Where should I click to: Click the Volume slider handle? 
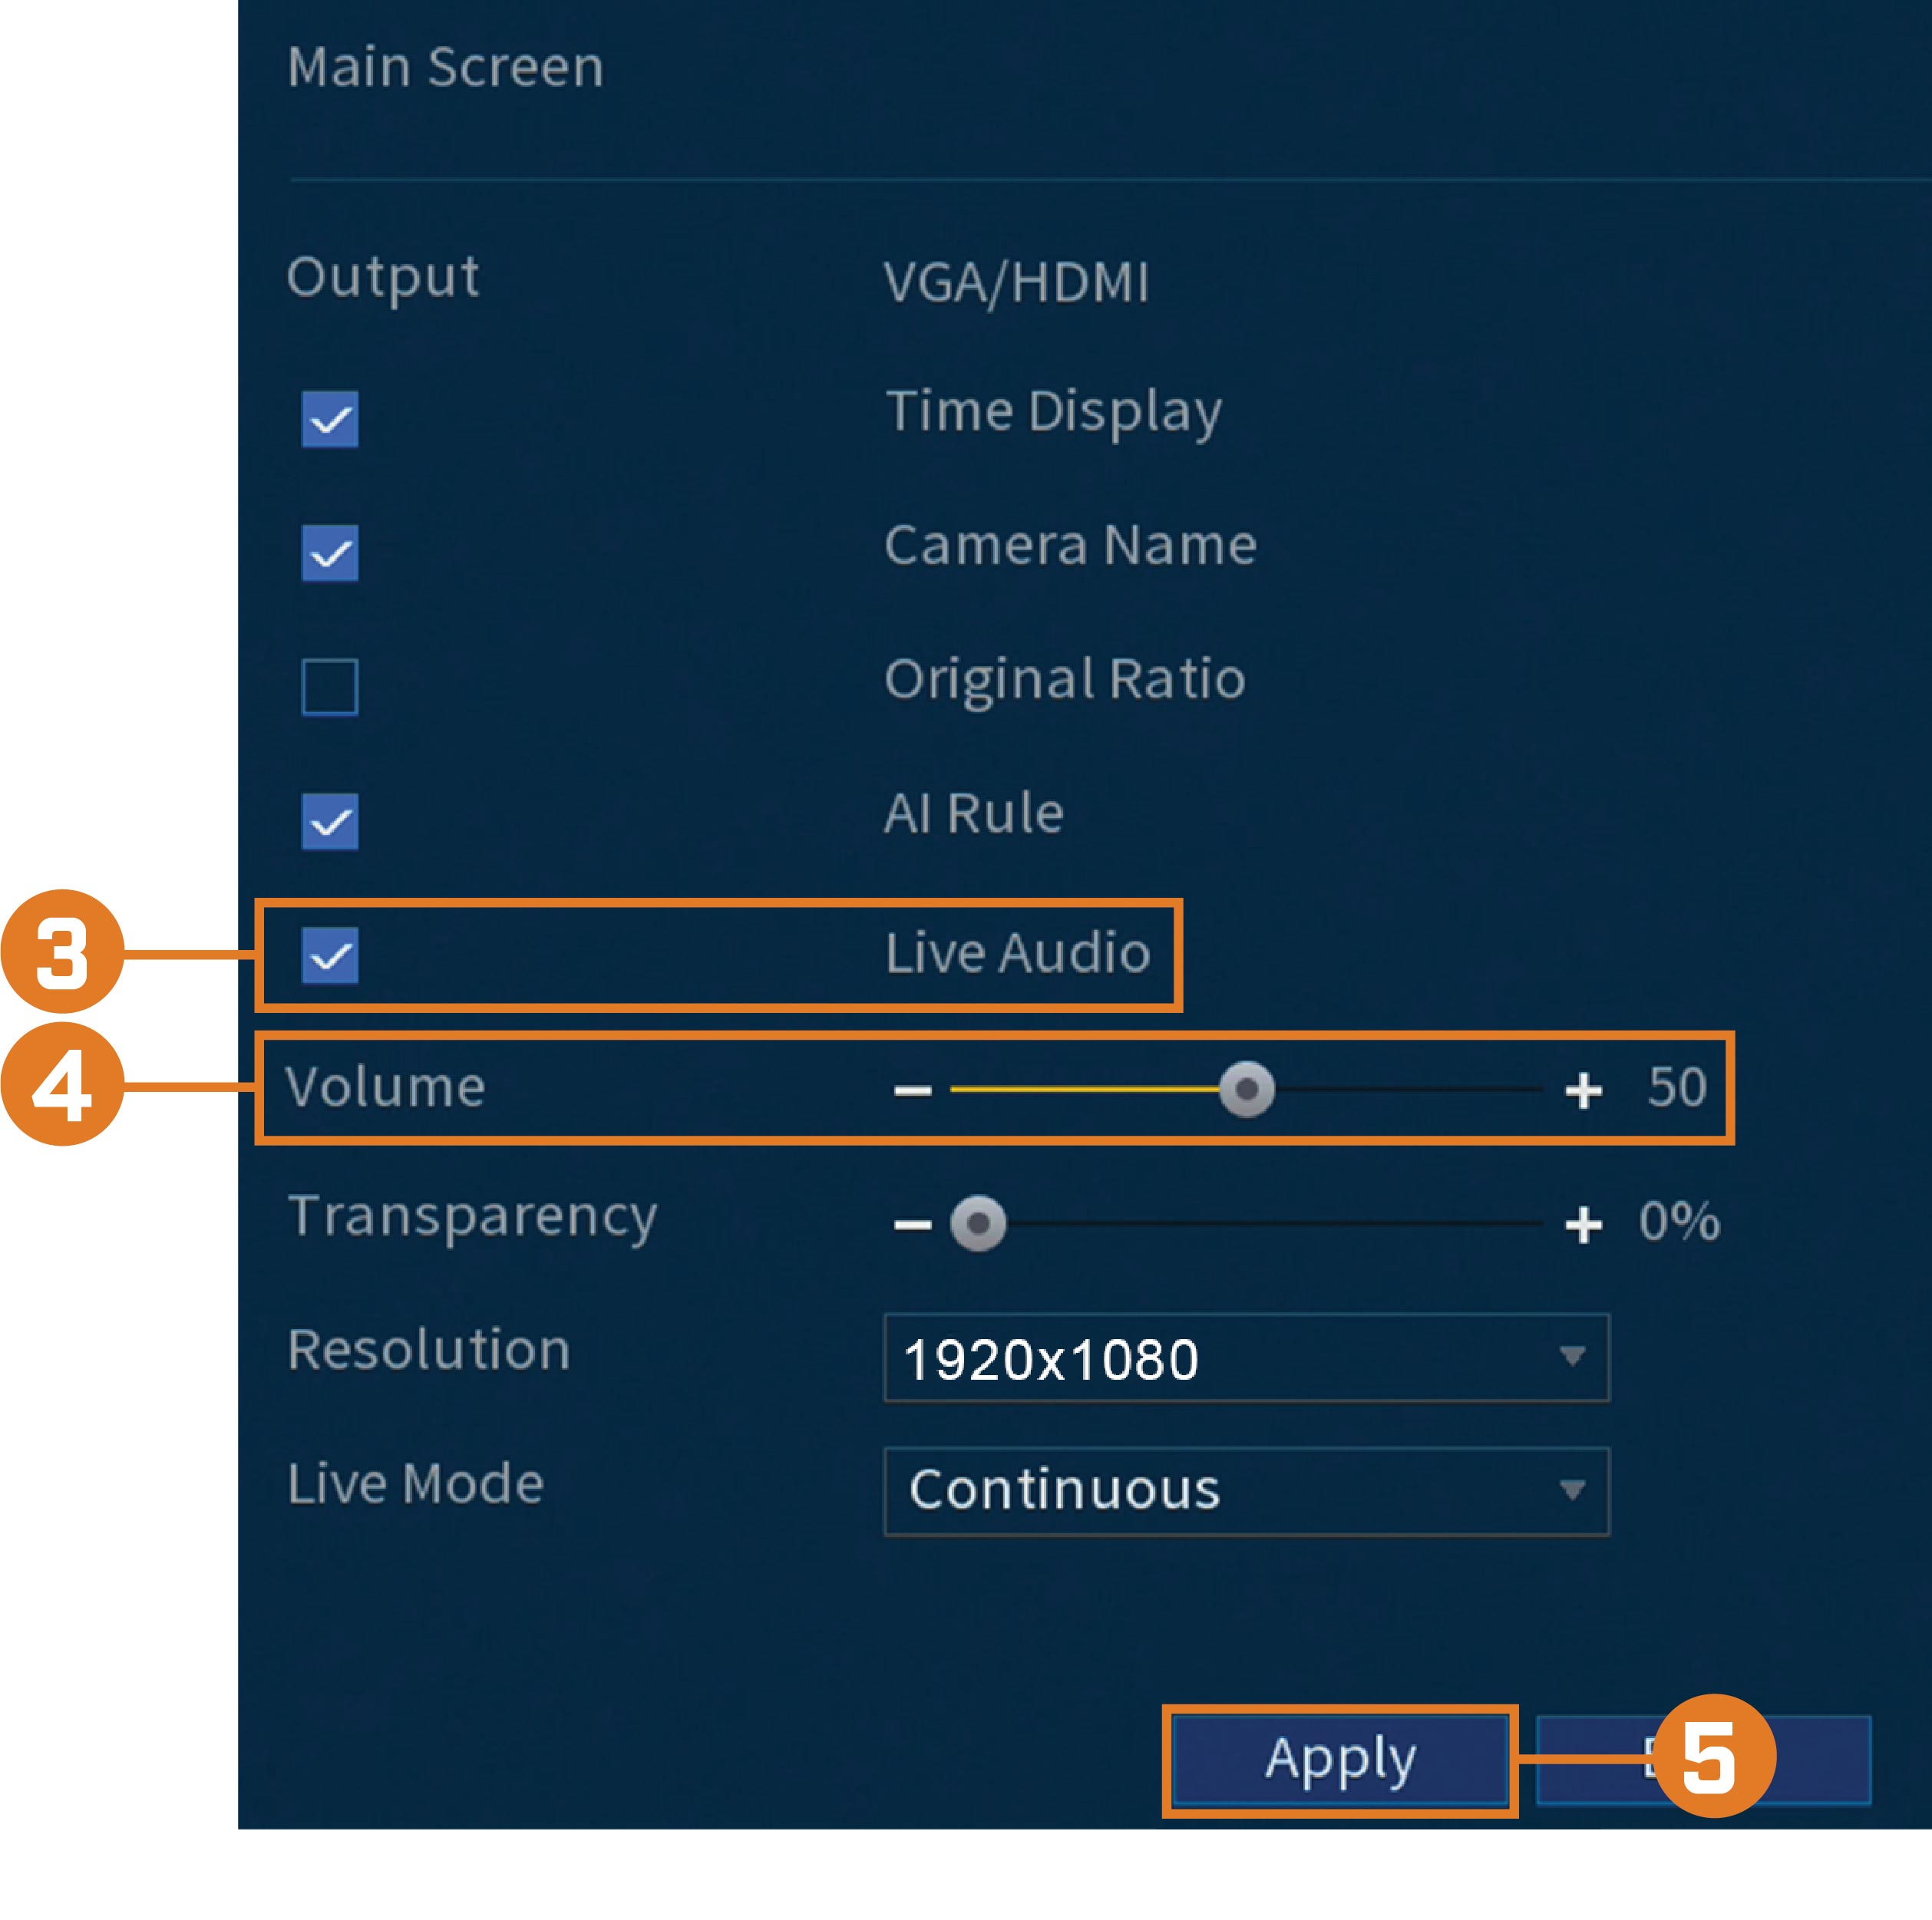[1246, 1089]
